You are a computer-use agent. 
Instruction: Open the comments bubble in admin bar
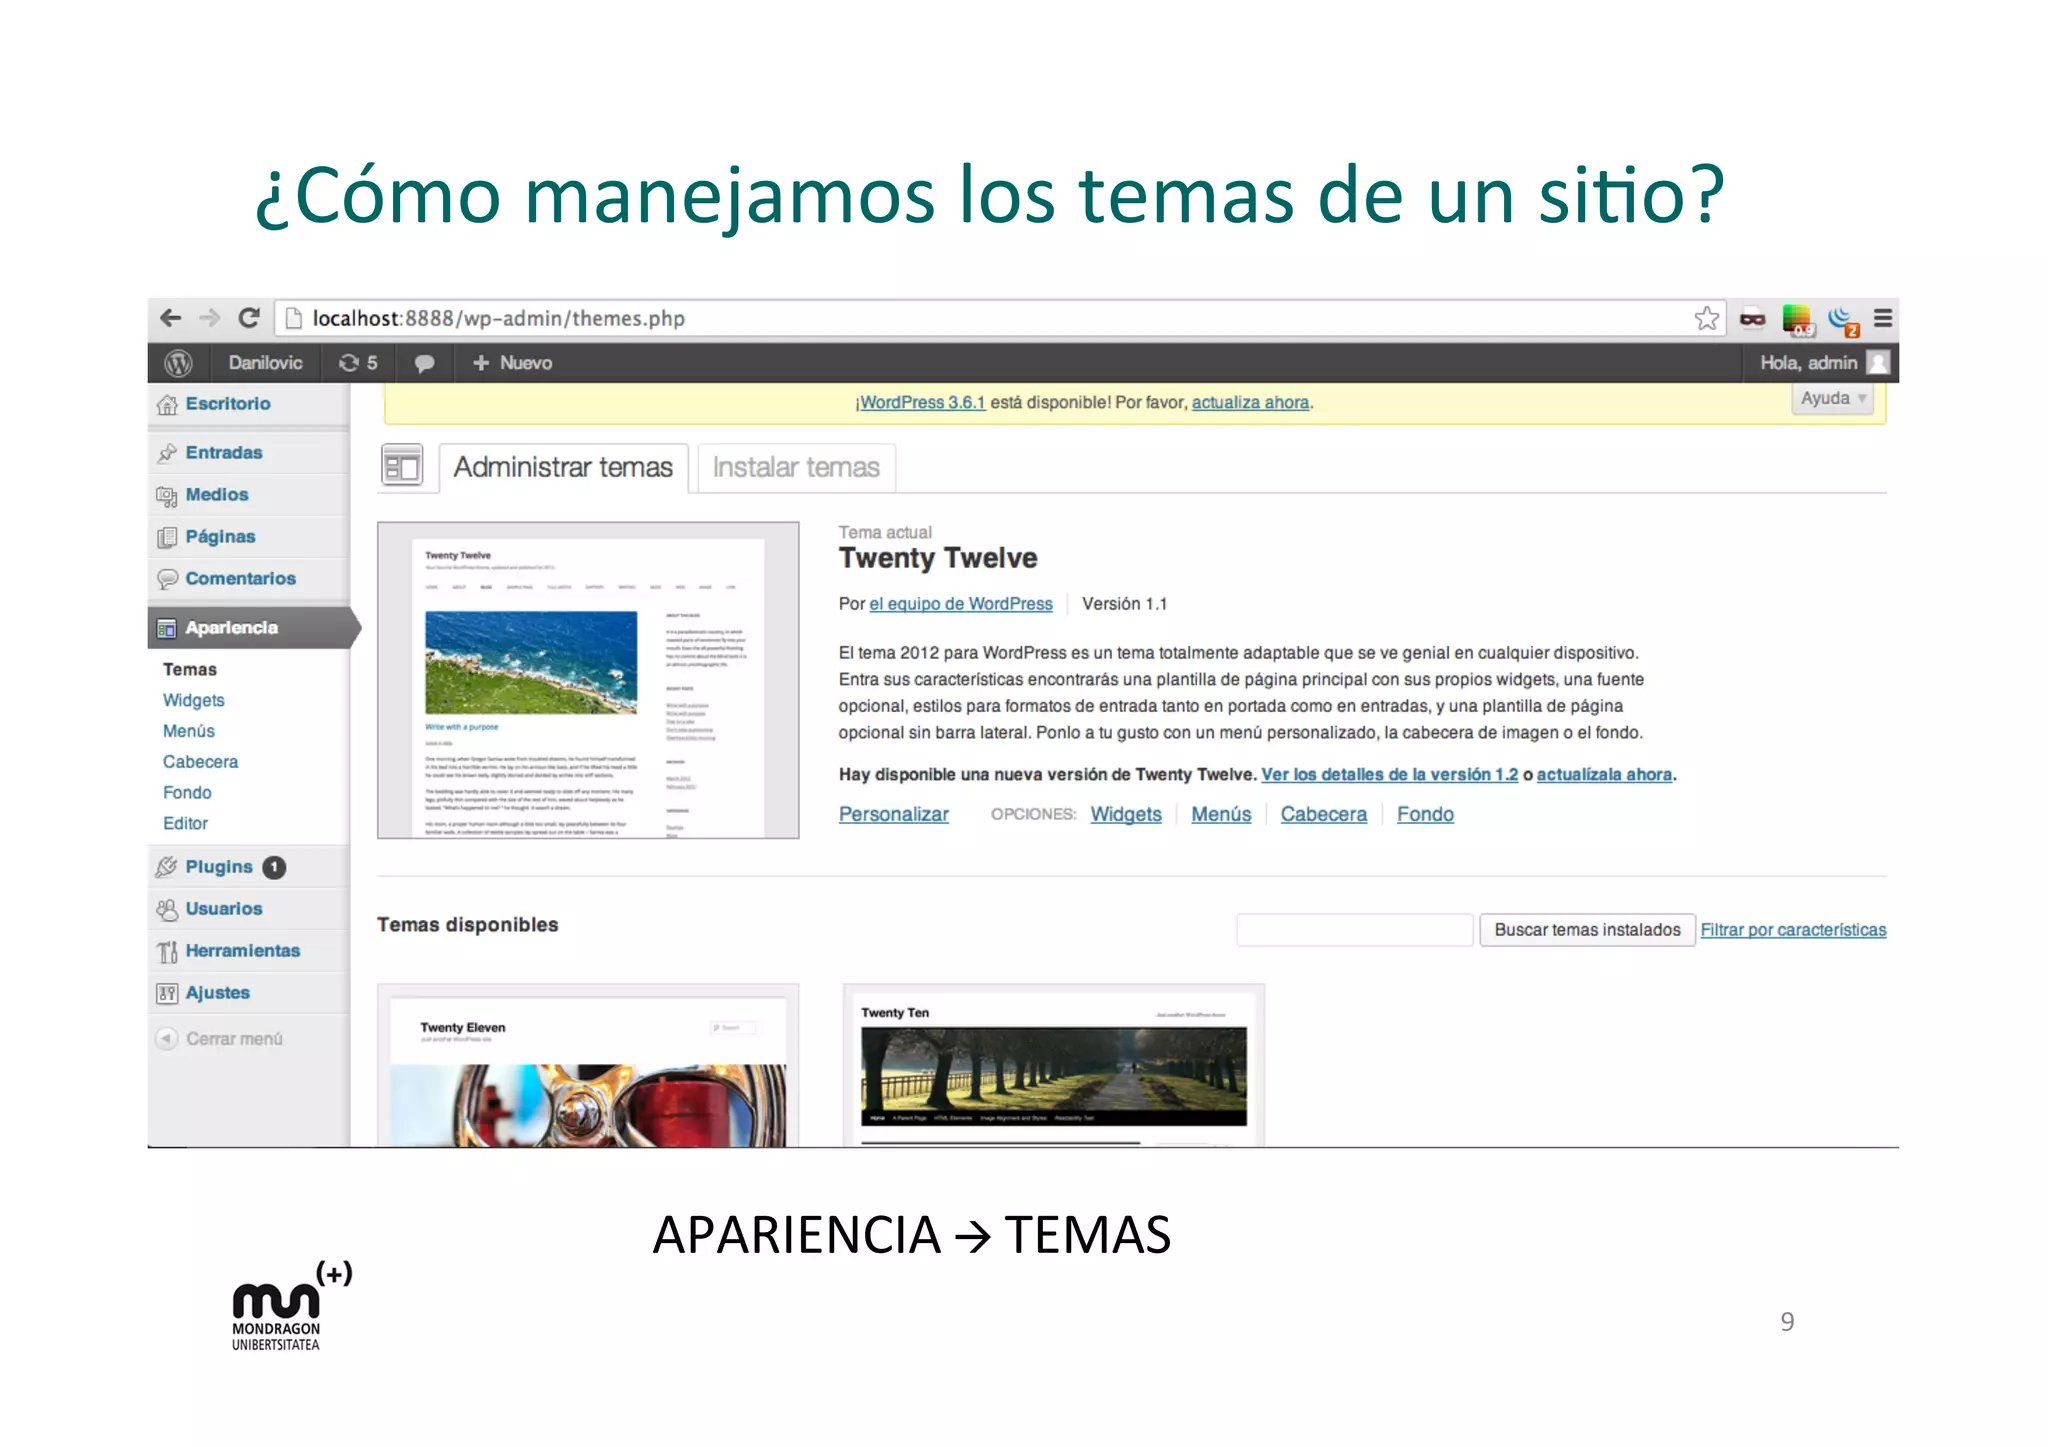click(424, 363)
